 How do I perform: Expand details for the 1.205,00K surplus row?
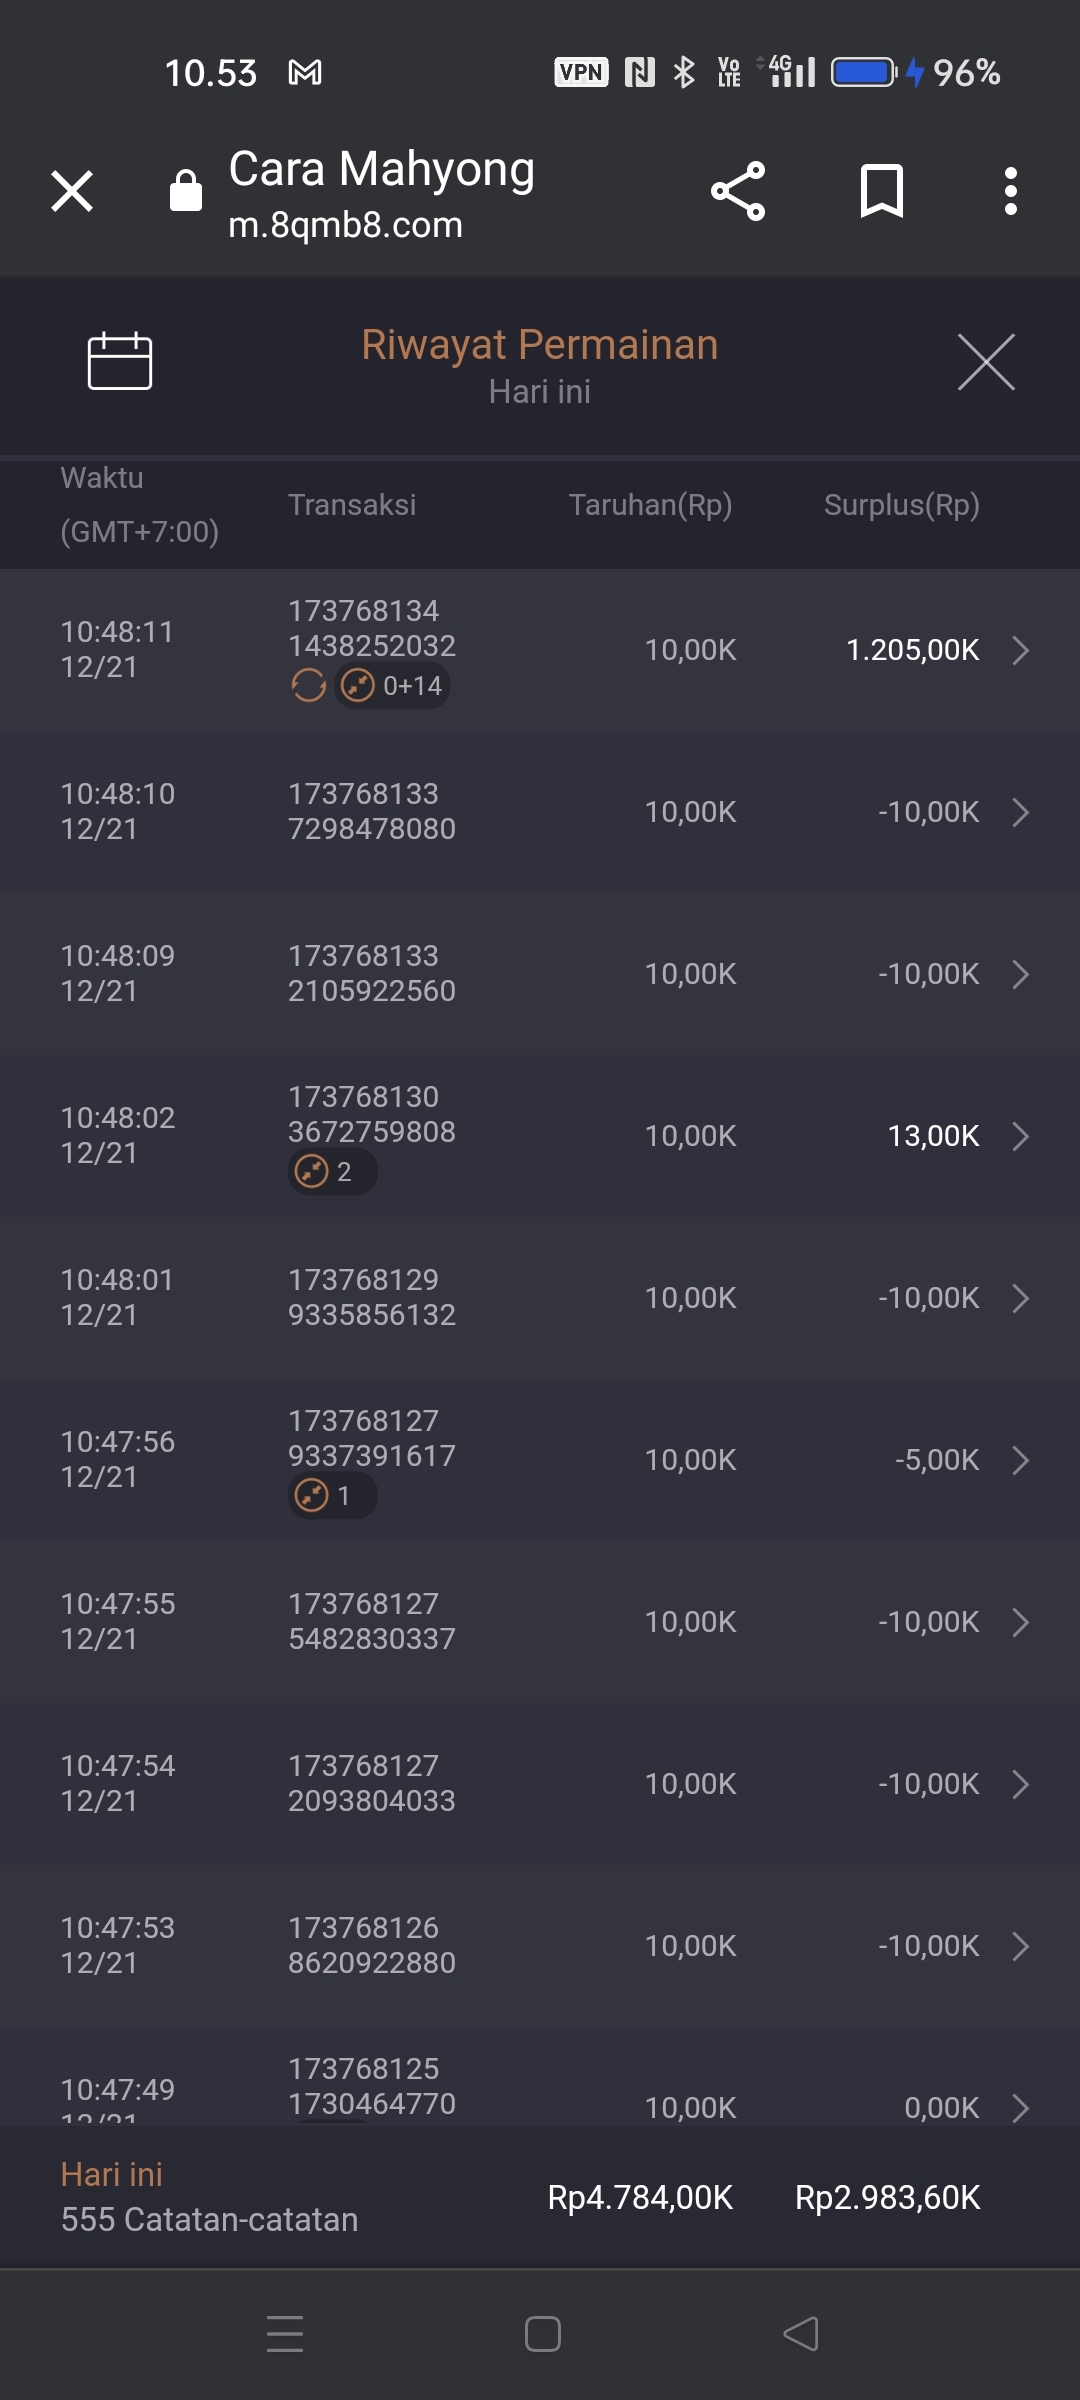(x=1020, y=650)
